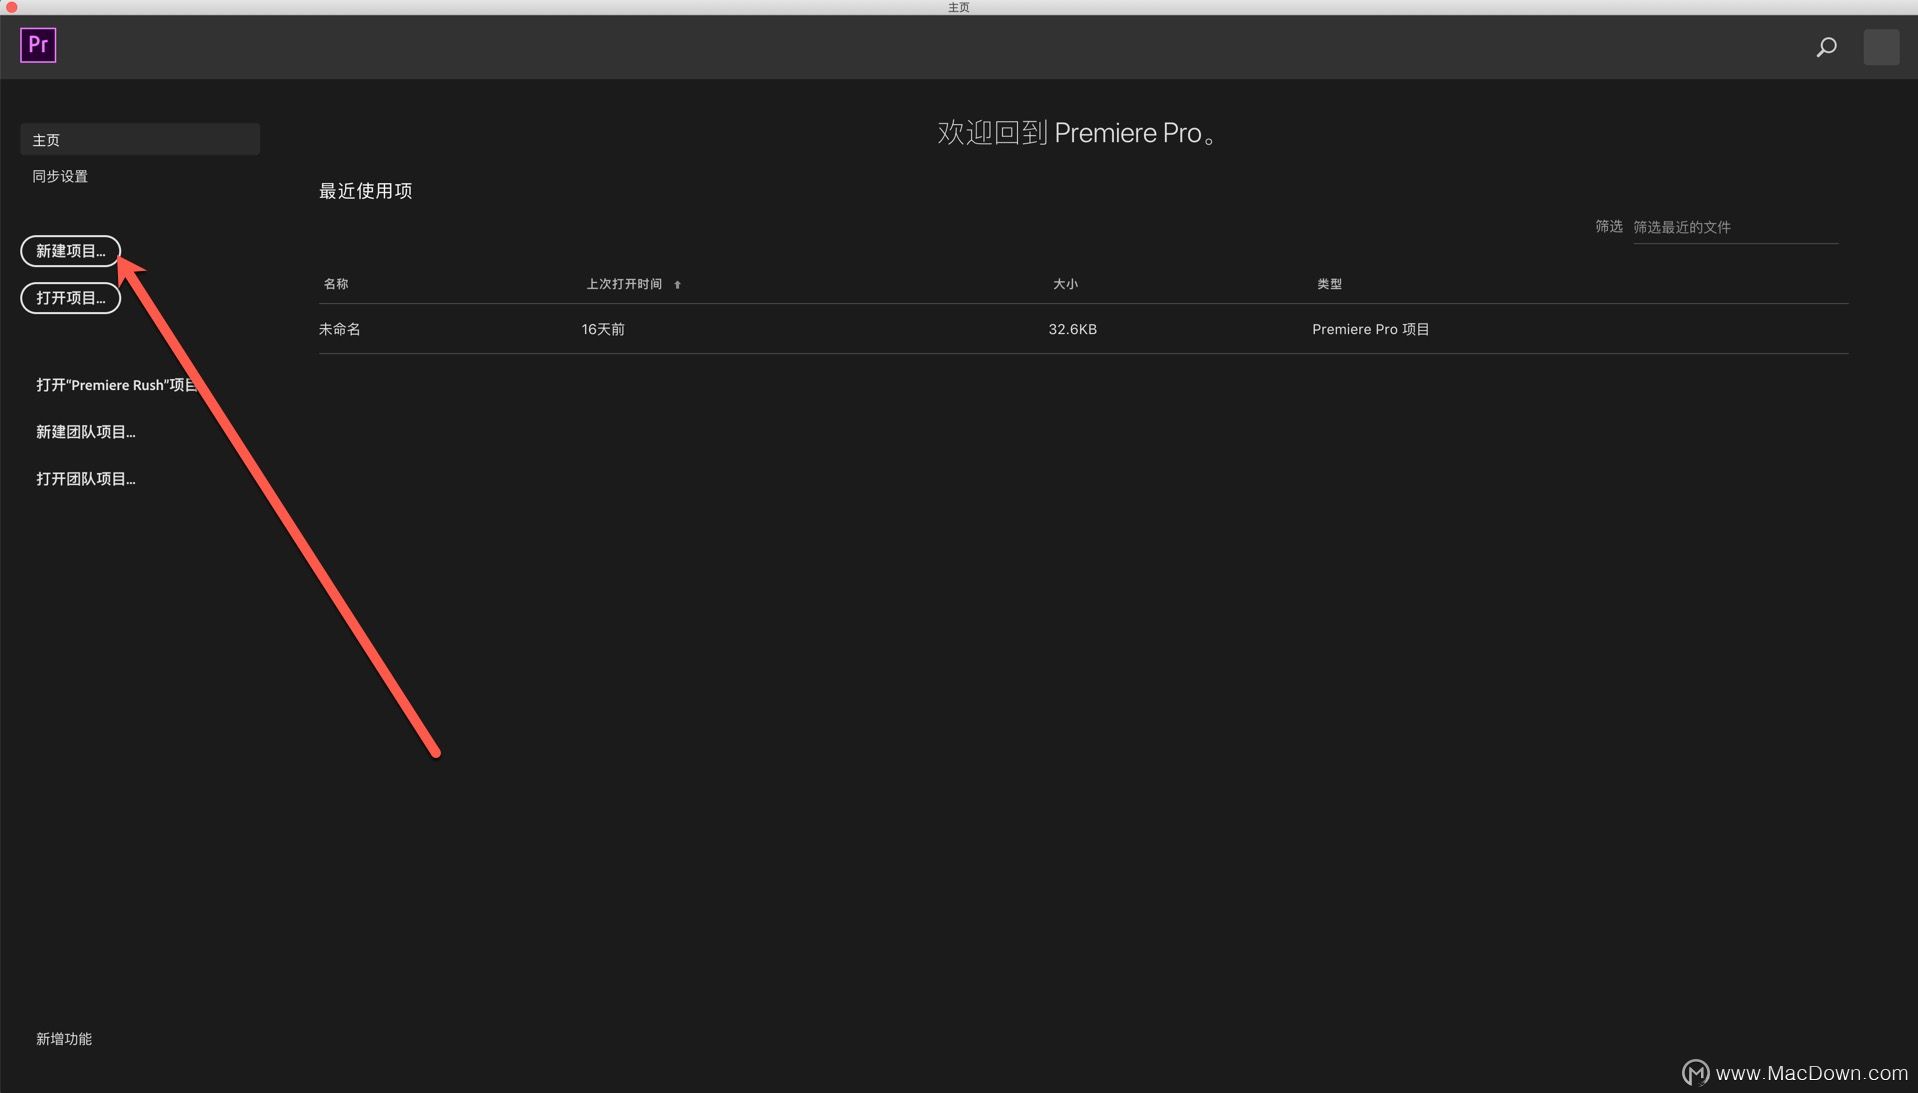Open the 新增功能 link
Screen dimensions: 1918x1093
click(x=64, y=1039)
